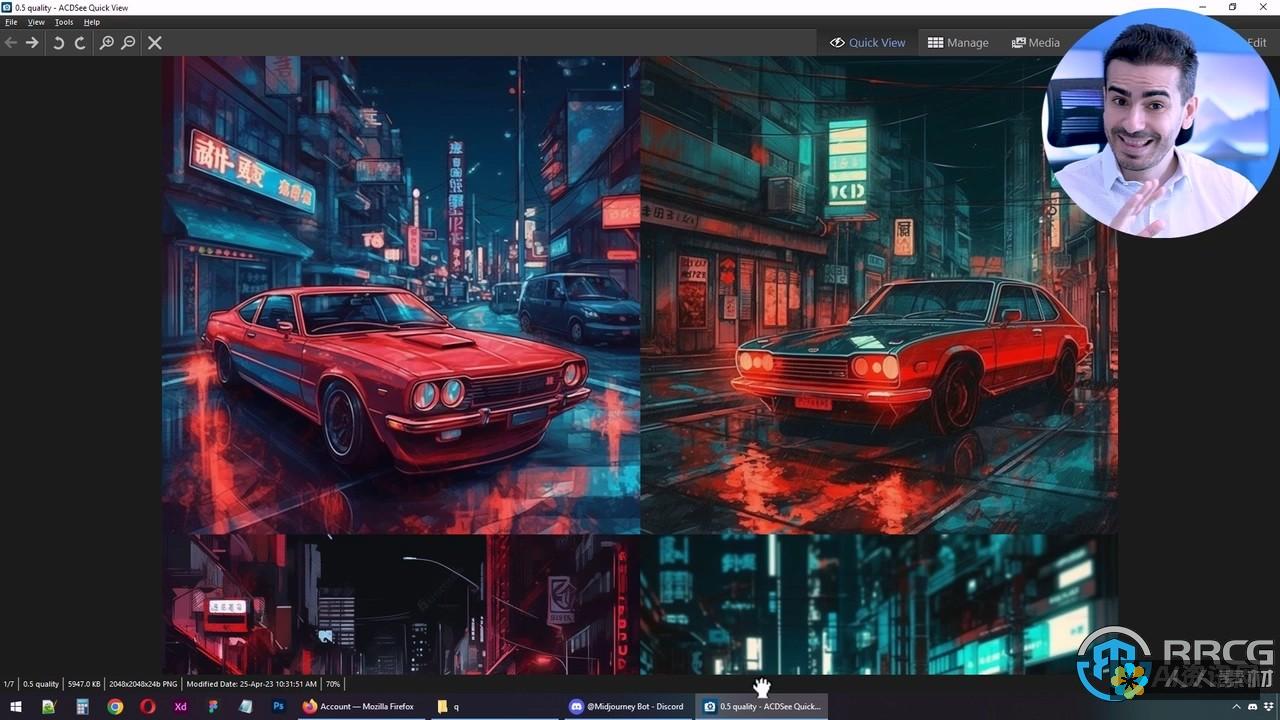Click the 1/7 image counter in status bar
This screenshot has height=720, width=1280.
(x=9, y=684)
